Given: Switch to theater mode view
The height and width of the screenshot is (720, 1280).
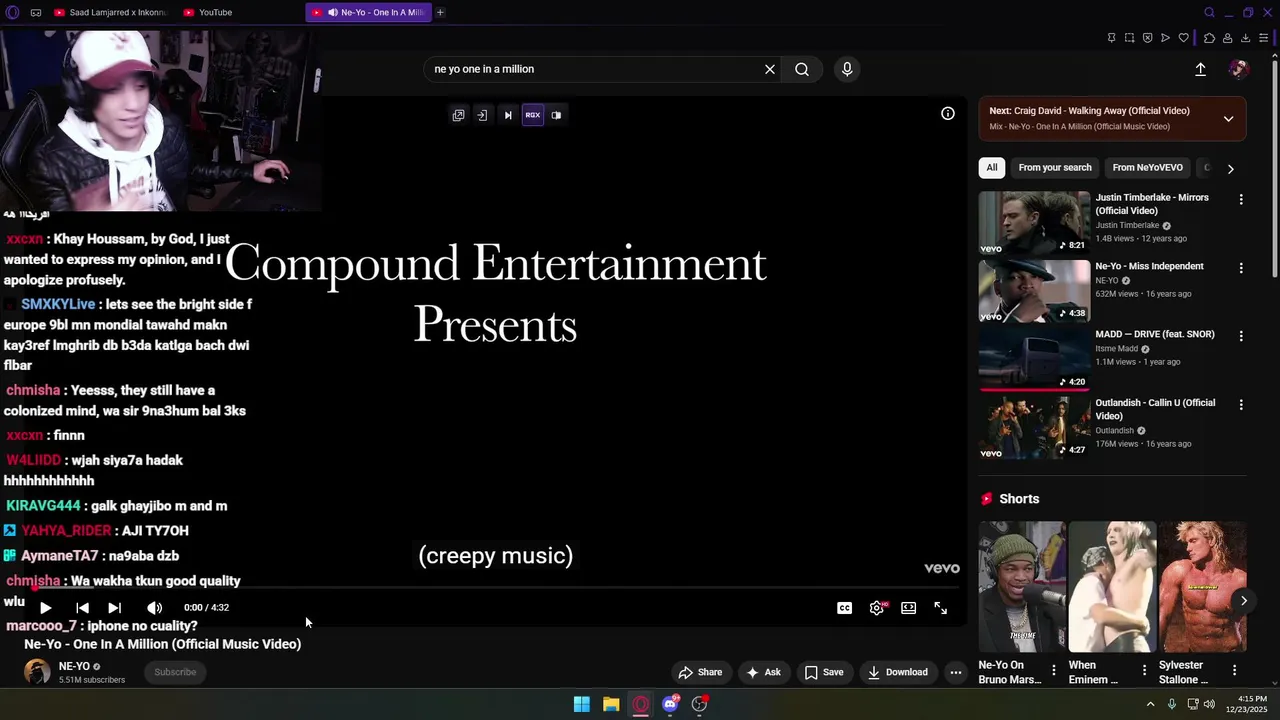Looking at the screenshot, I should 908,608.
